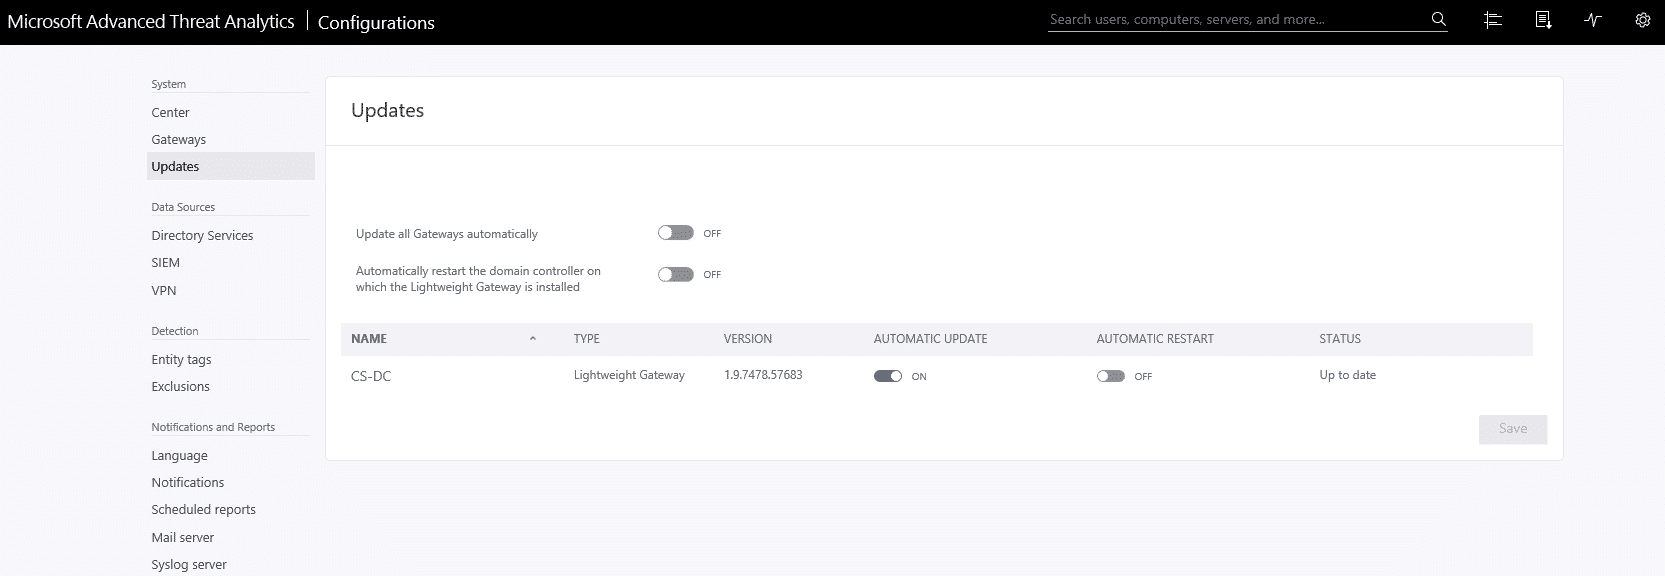Viewport: 1665px width, 576px height.
Task: Open Gateways in the System menu
Action: 178,140
